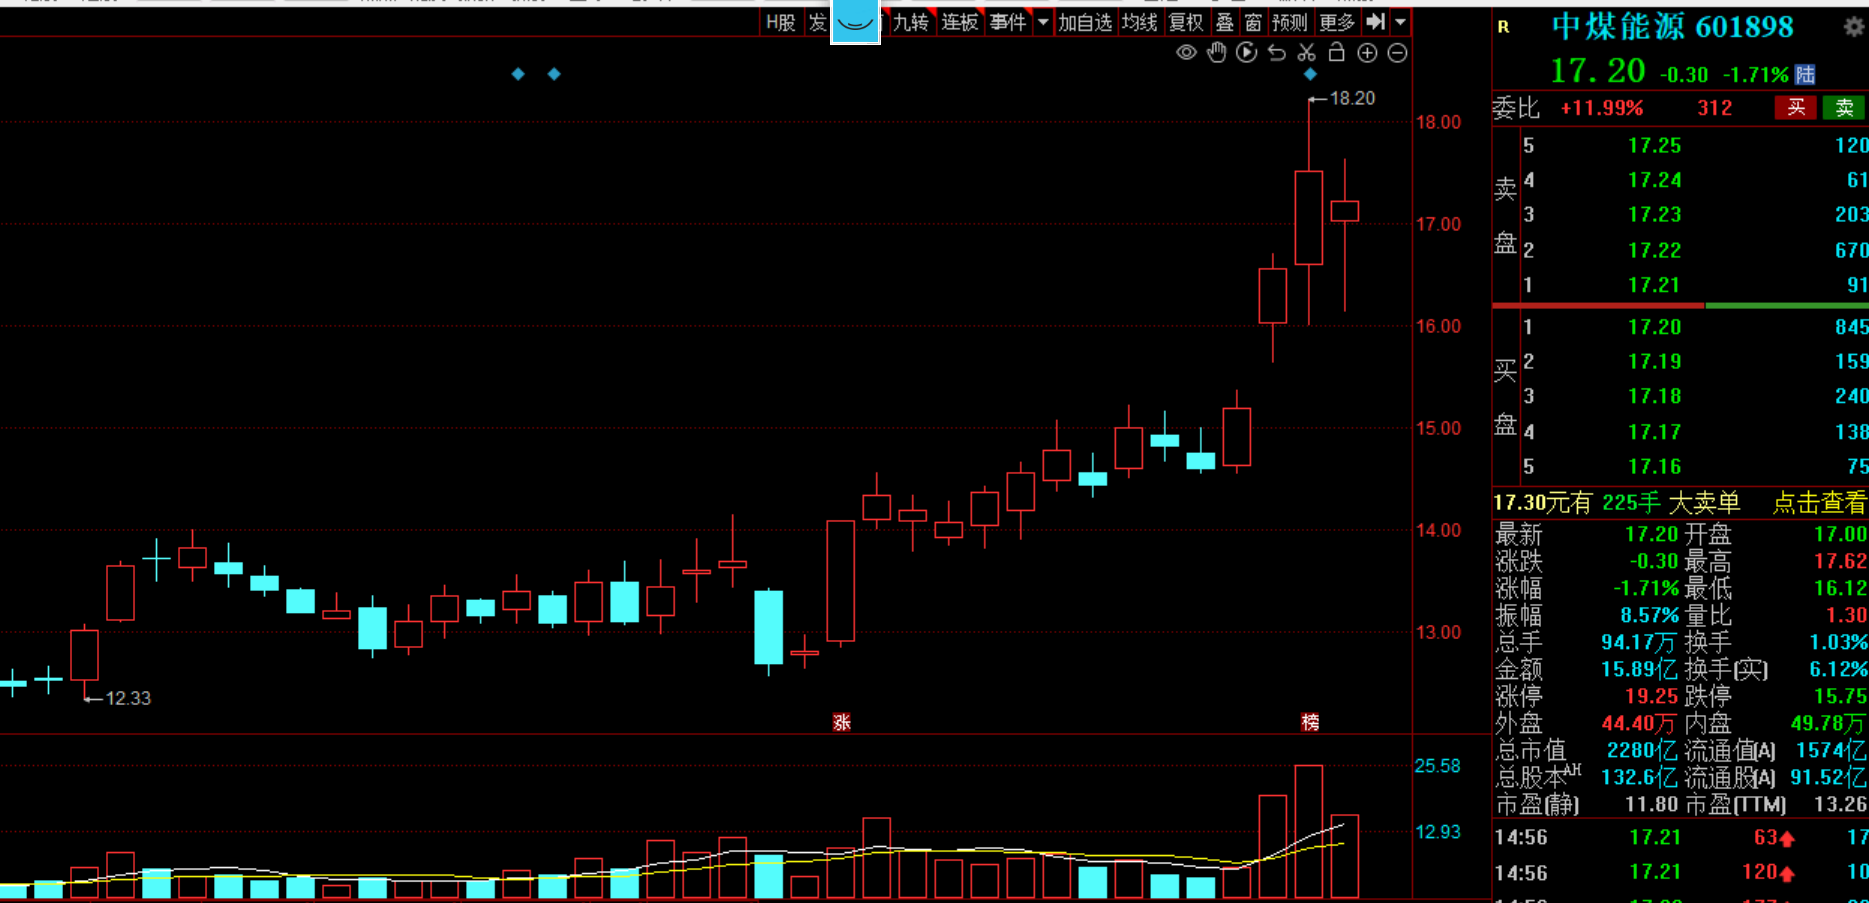Click the undo arrow icon
This screenshot has height=903, width=1869.
pyautogui.click(x=1277, y=53)
